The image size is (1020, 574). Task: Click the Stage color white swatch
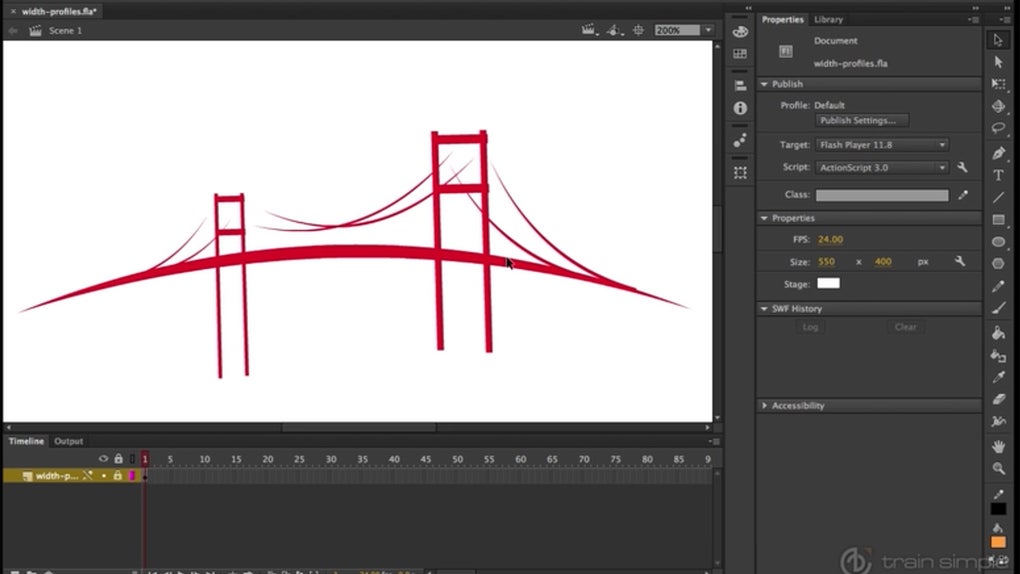(x=828, y=284)
